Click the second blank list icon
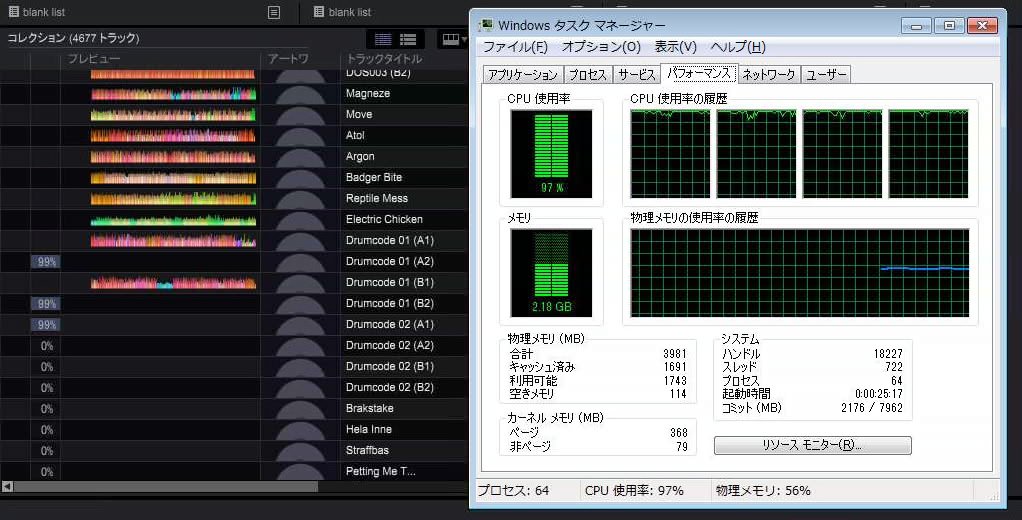 [319, 12]
